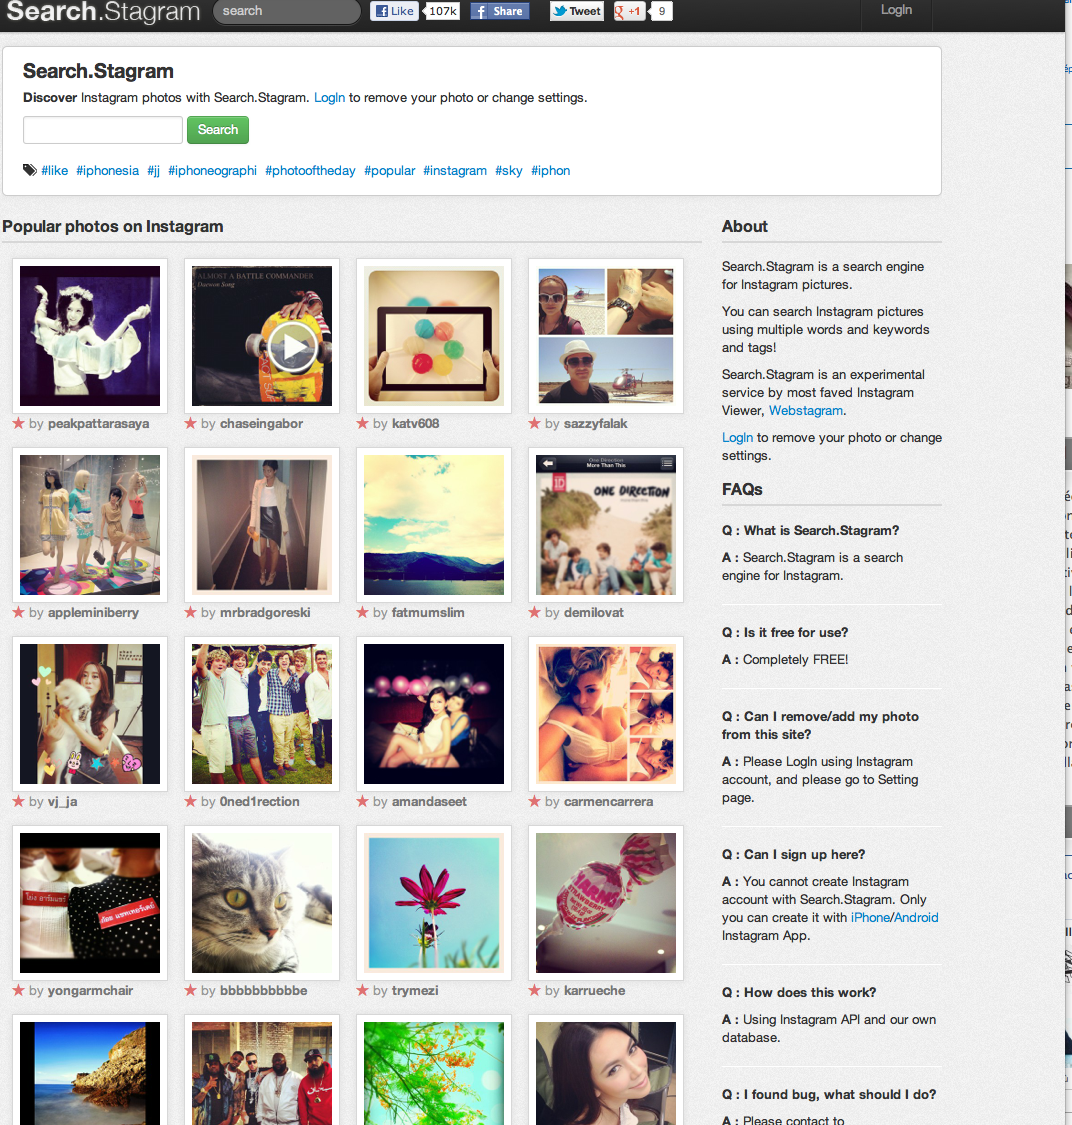Click the tag icon before #like
The image size is (1072, 1125).
coord(29,170)
